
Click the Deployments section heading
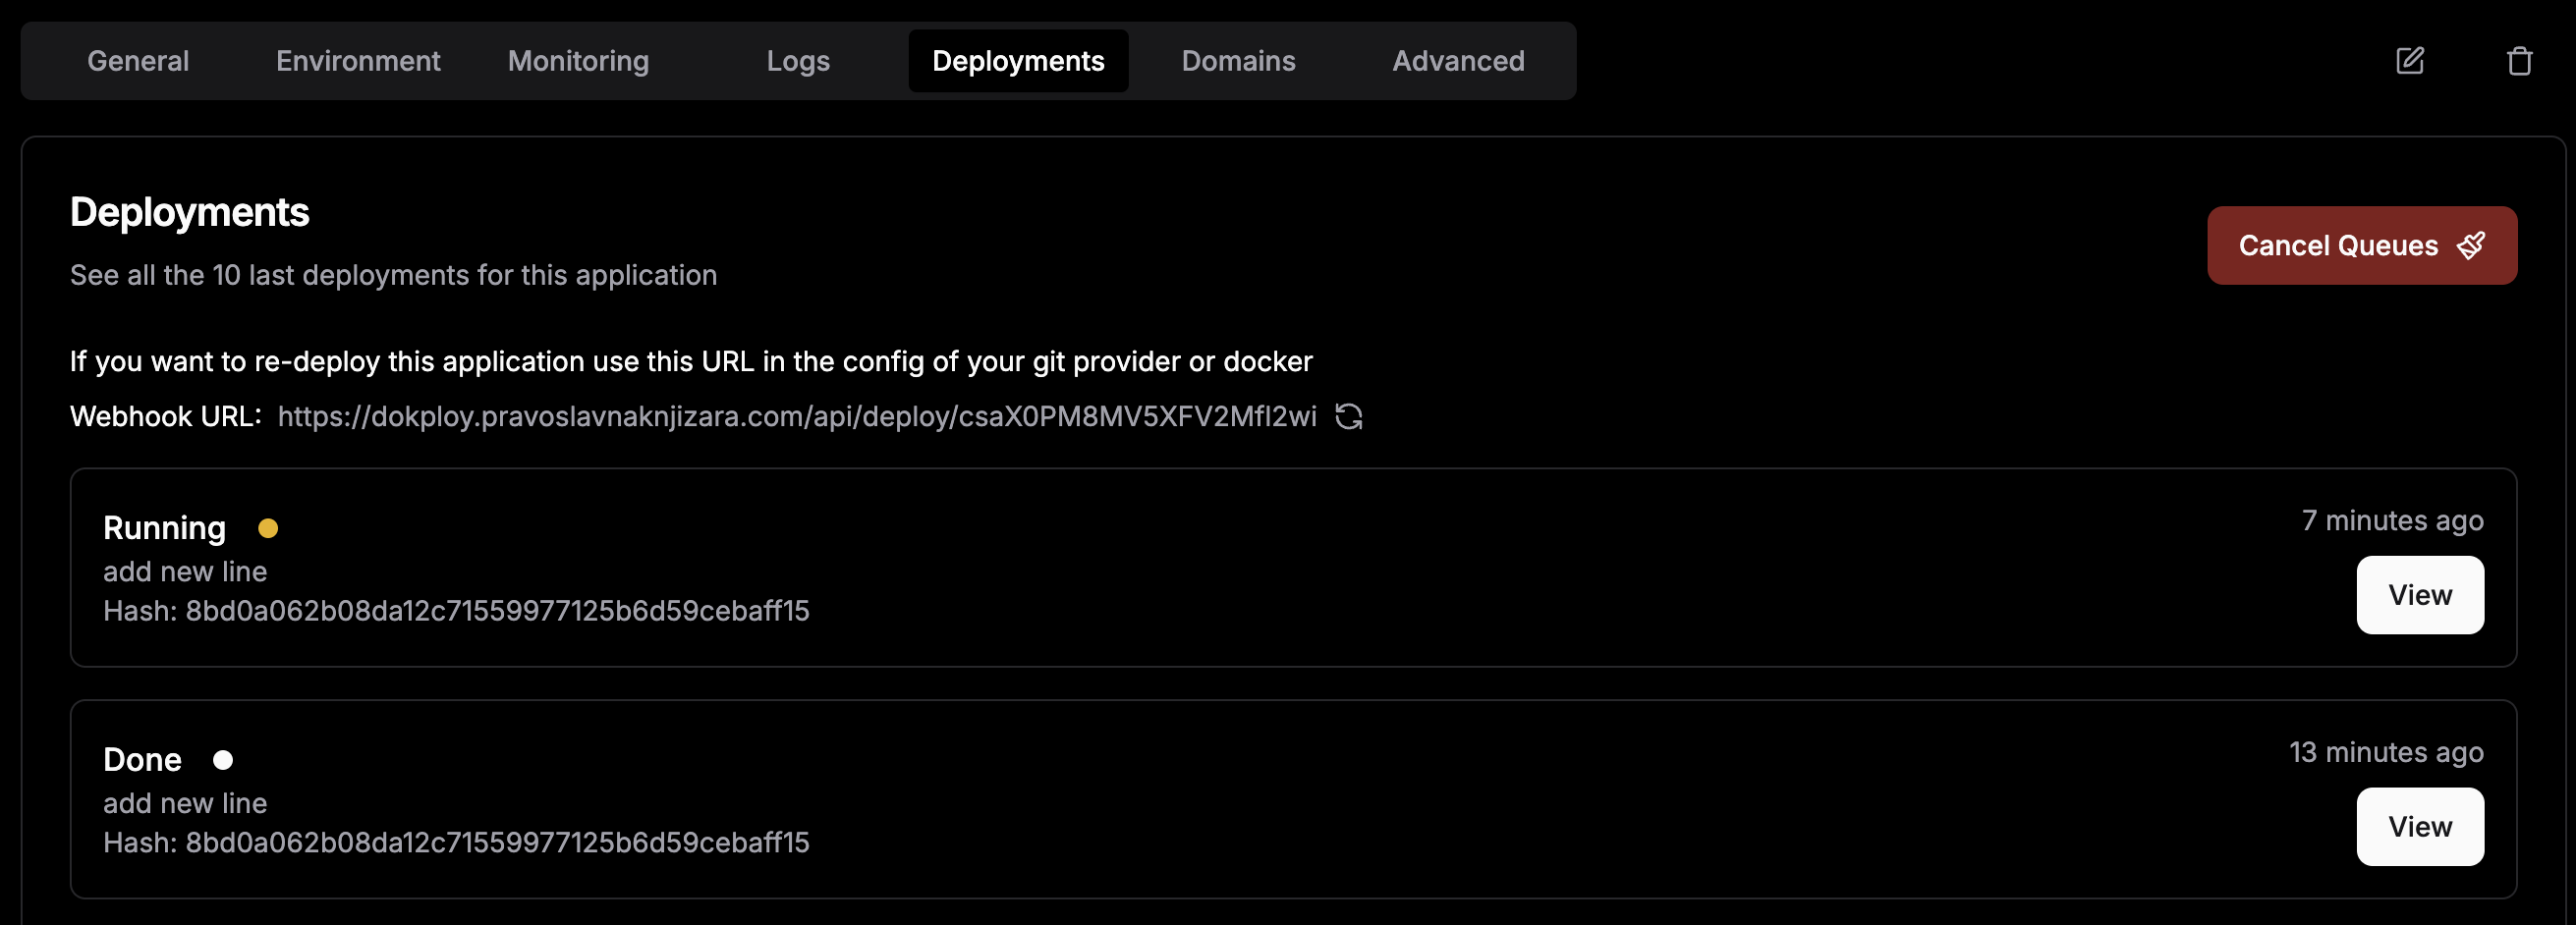[190, 212]
